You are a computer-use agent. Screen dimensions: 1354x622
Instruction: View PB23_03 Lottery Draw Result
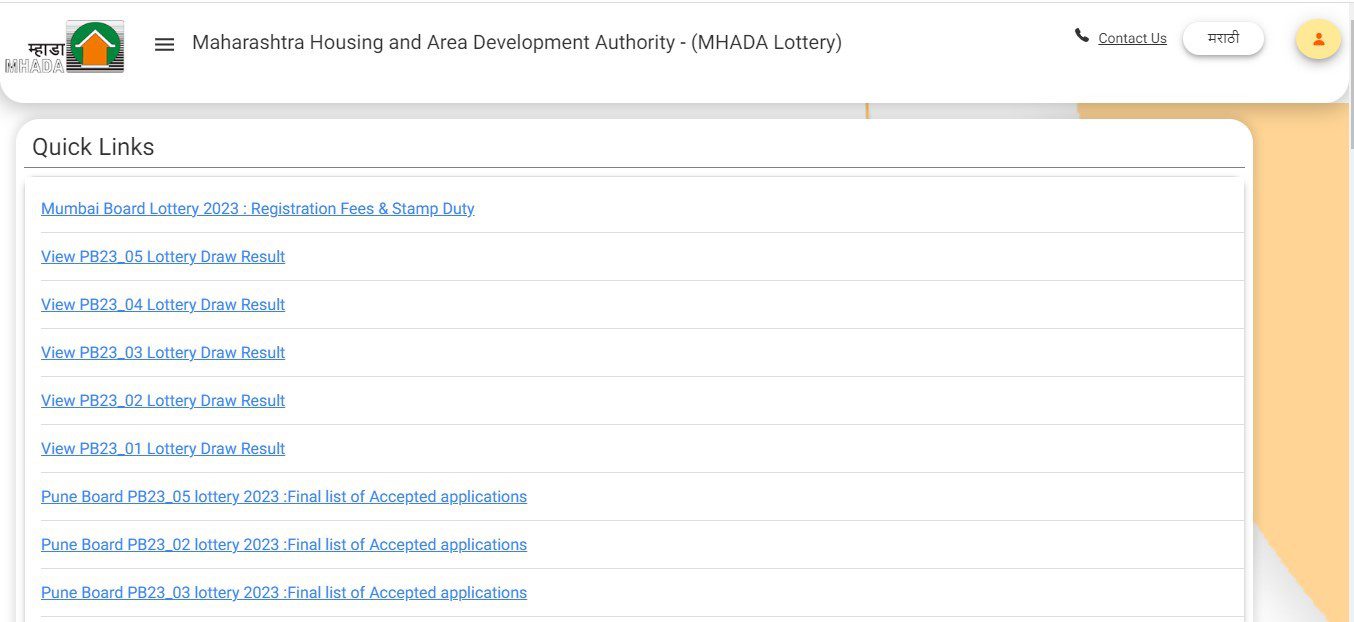pyautogui.click(x=163, y=352)
